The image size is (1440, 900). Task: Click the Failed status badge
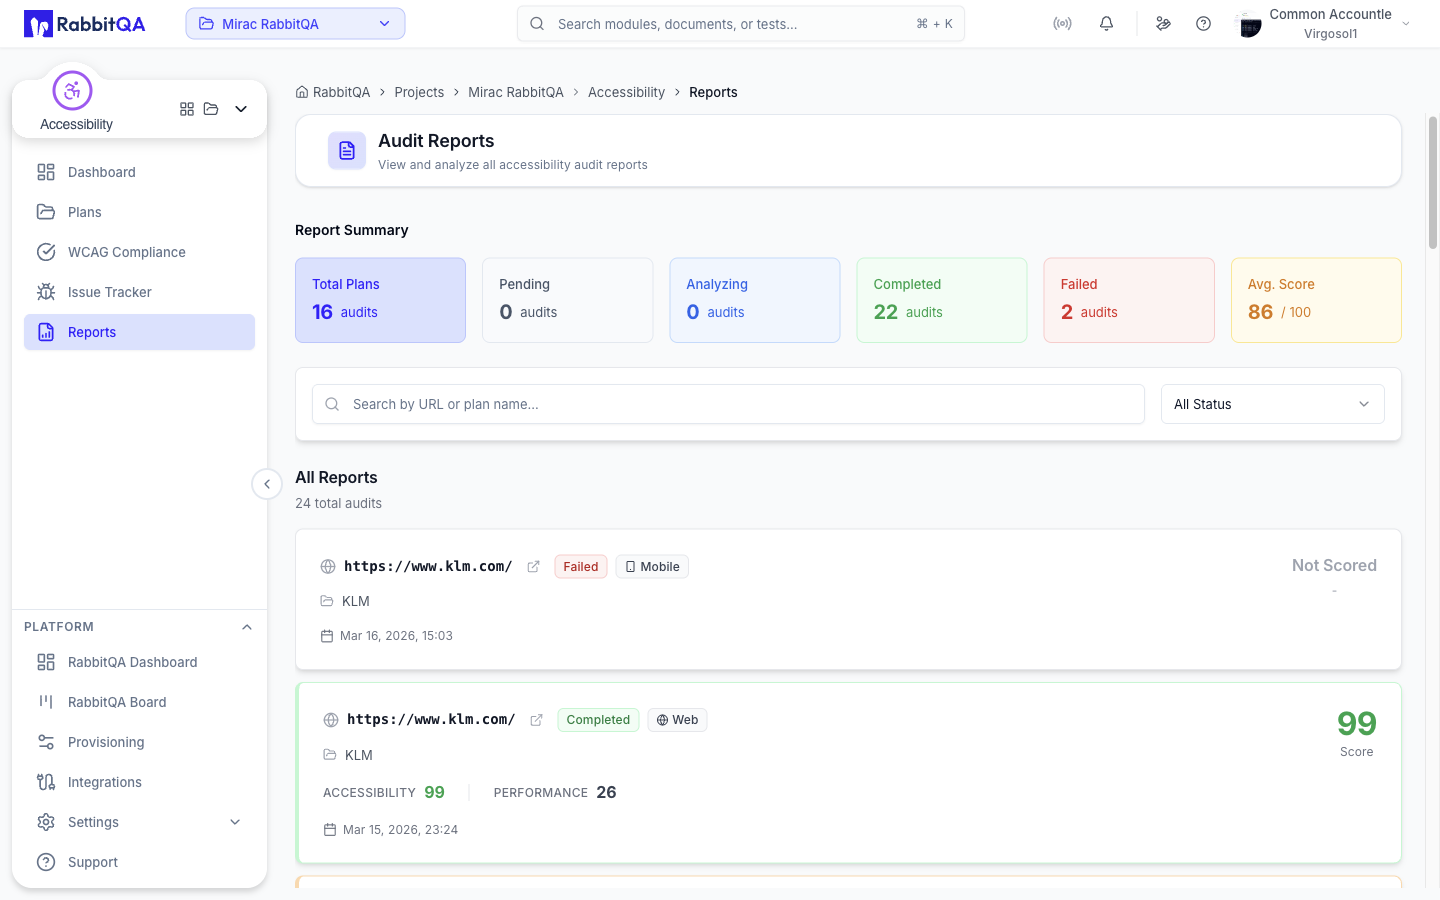[x=581, y=567]
